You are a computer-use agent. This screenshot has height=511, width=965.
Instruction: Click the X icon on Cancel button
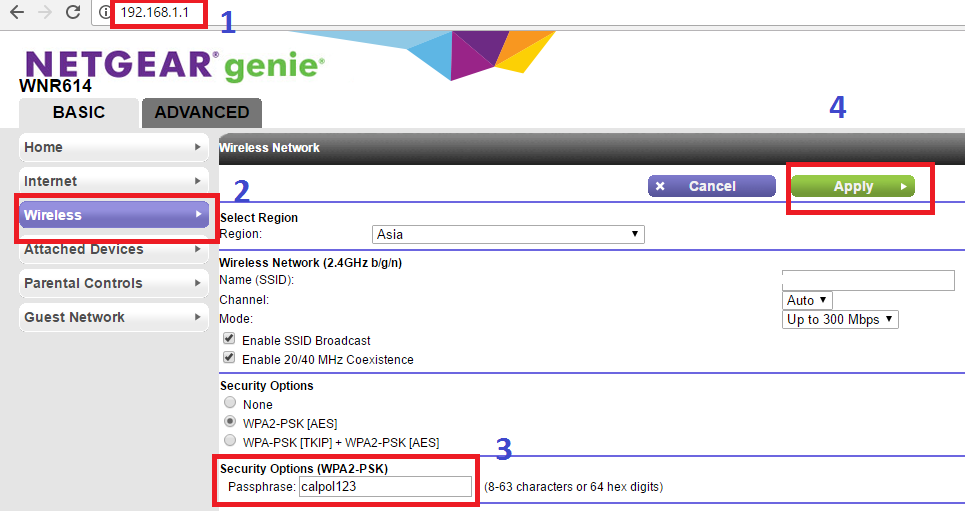pos(660,186)
